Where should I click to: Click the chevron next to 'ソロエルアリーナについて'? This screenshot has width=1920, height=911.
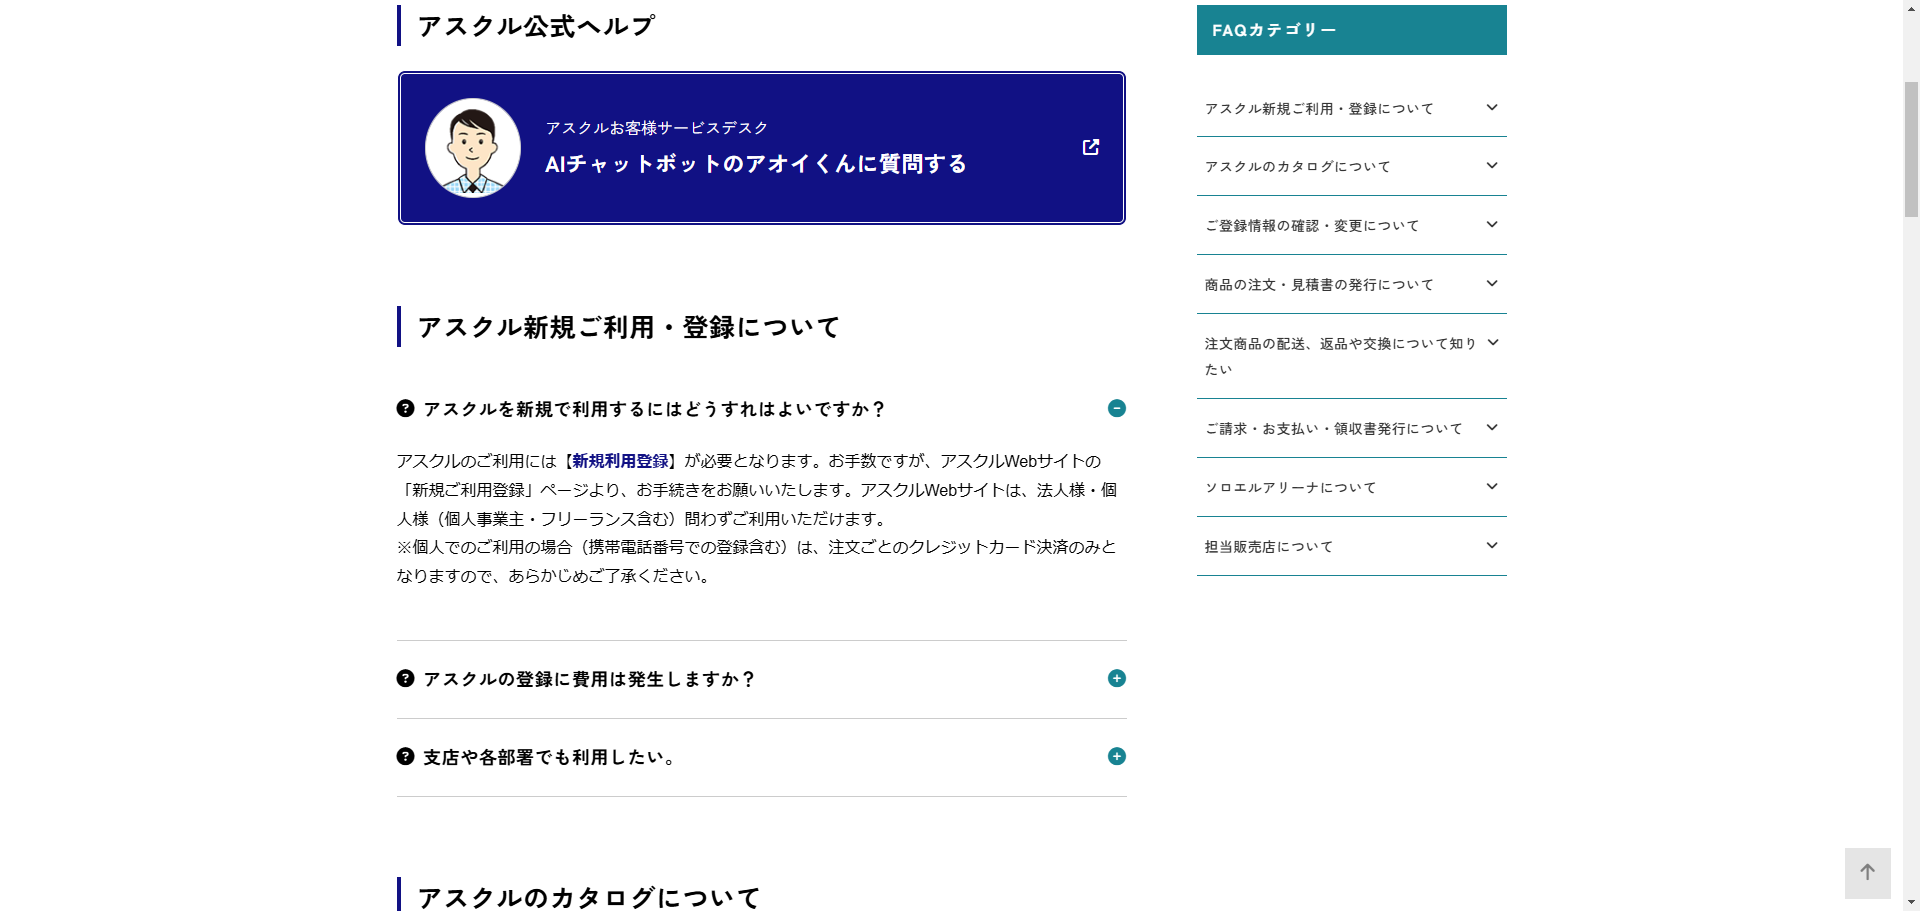click(1492, 486)
